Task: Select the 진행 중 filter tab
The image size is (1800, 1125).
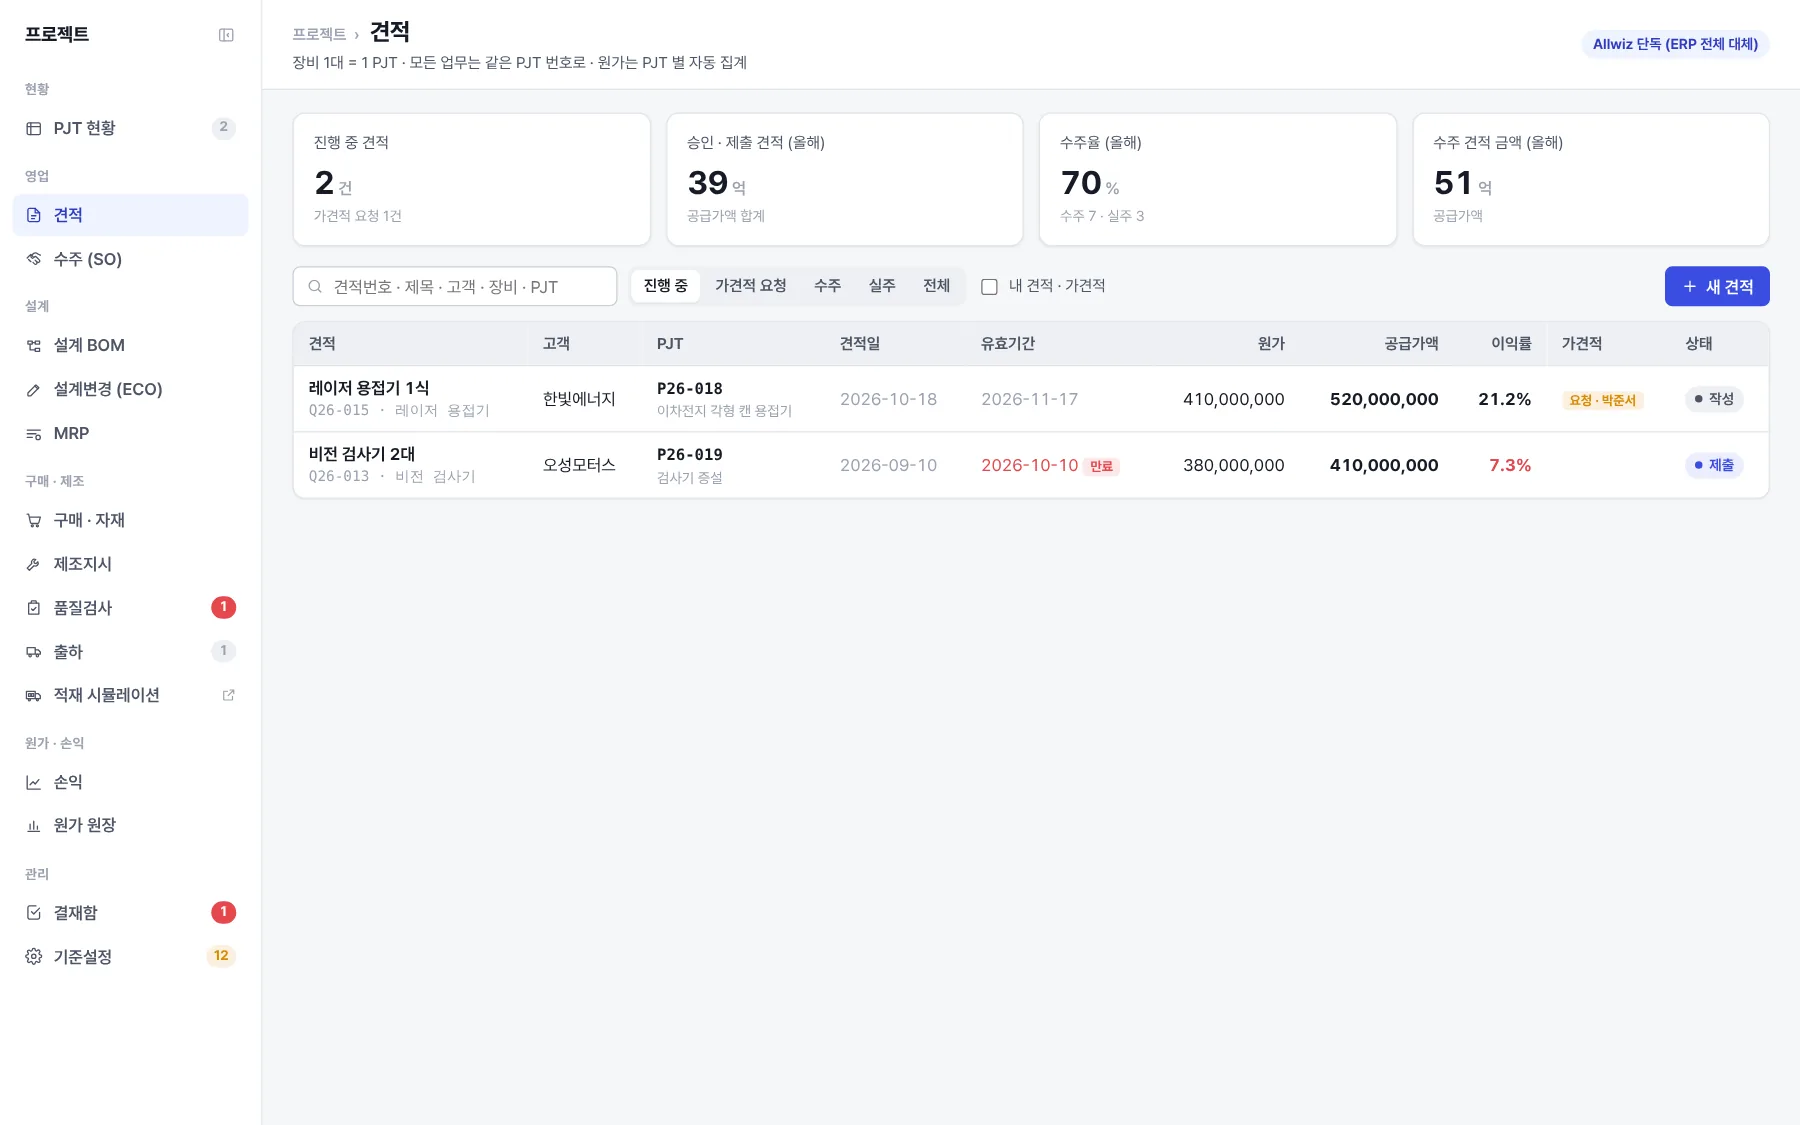Action: [665, 286]
